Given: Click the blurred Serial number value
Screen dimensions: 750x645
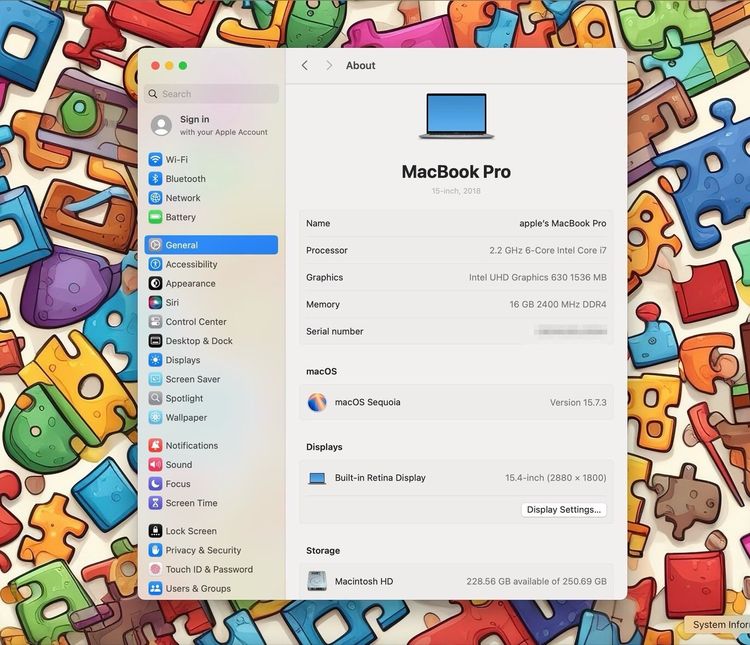Looking at the screenshot, I should coord(571,331).
